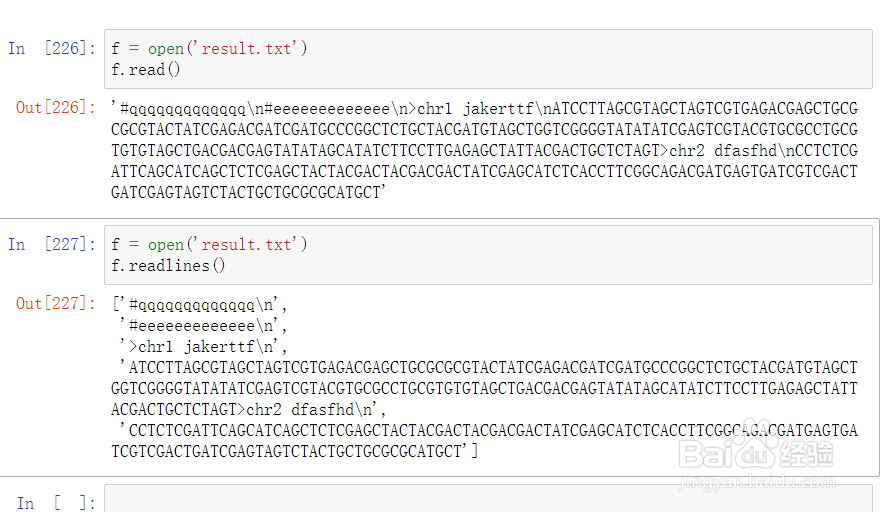
Task: Select the empty code cell at bottom
Action: [488, 498]
